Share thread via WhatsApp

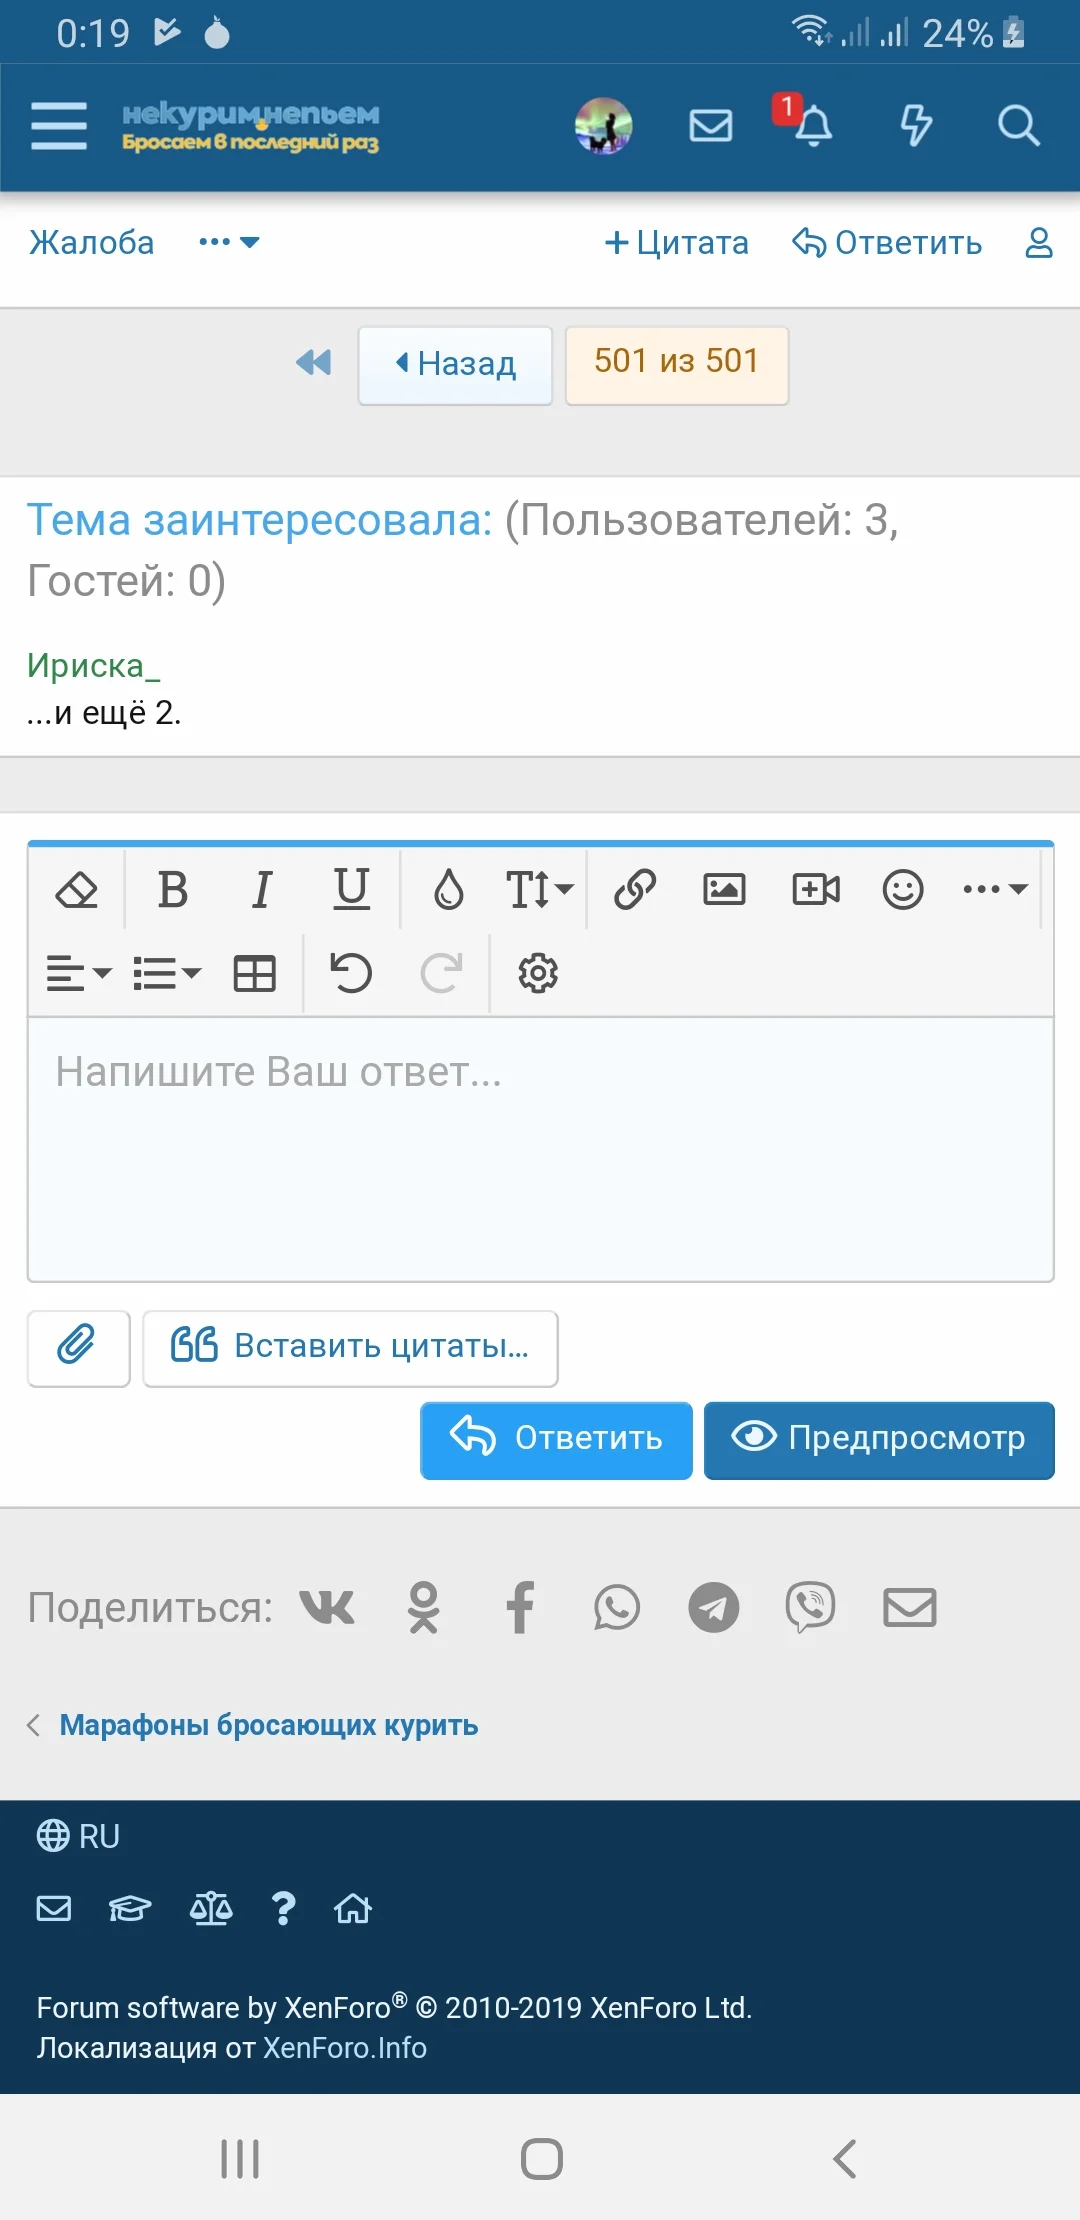tap(617, 1608)
